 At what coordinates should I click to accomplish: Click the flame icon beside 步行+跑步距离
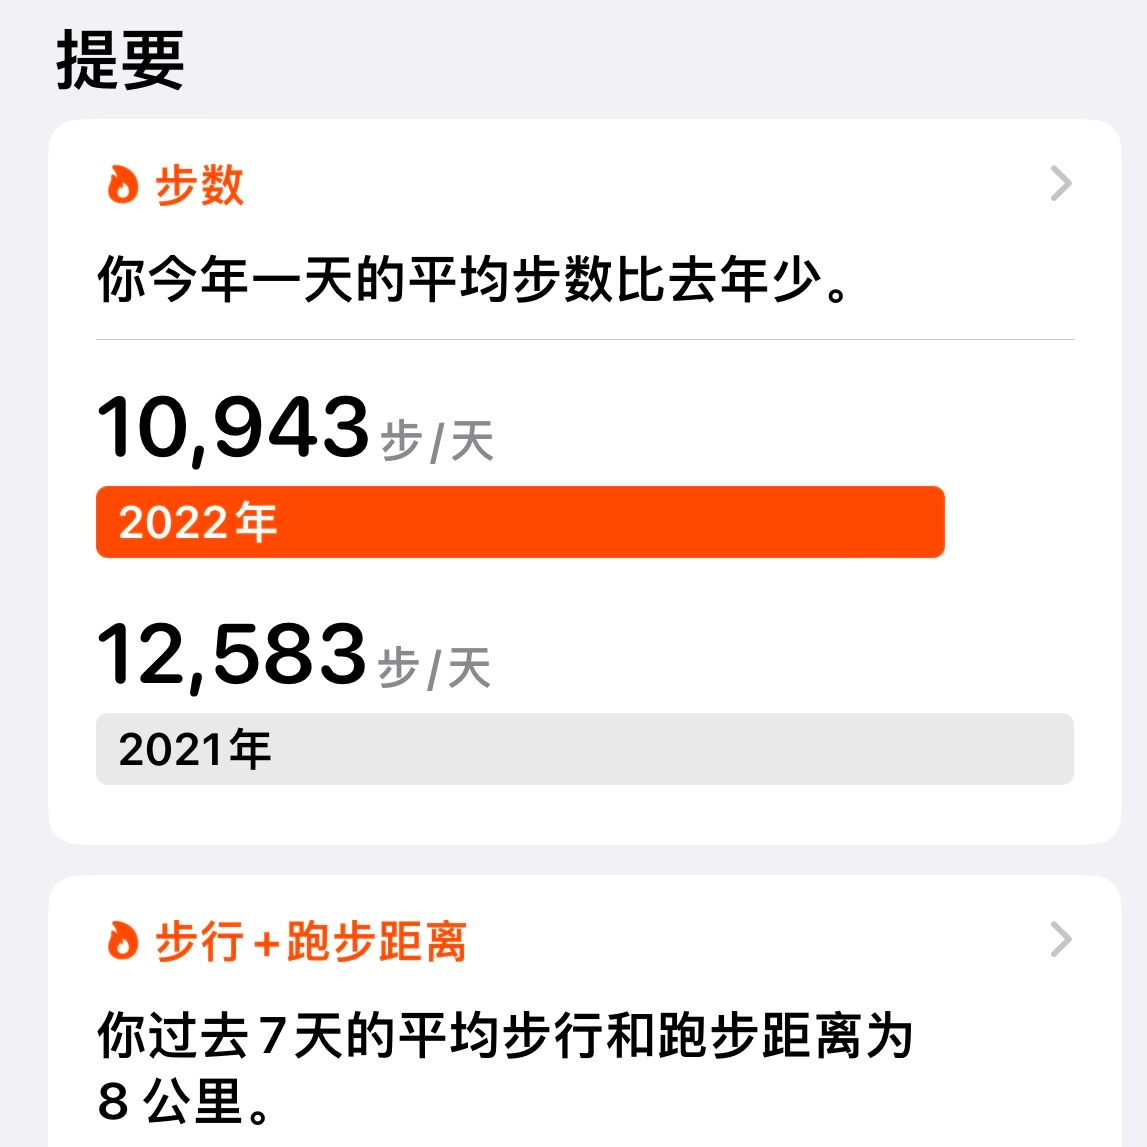coord(122,941)
